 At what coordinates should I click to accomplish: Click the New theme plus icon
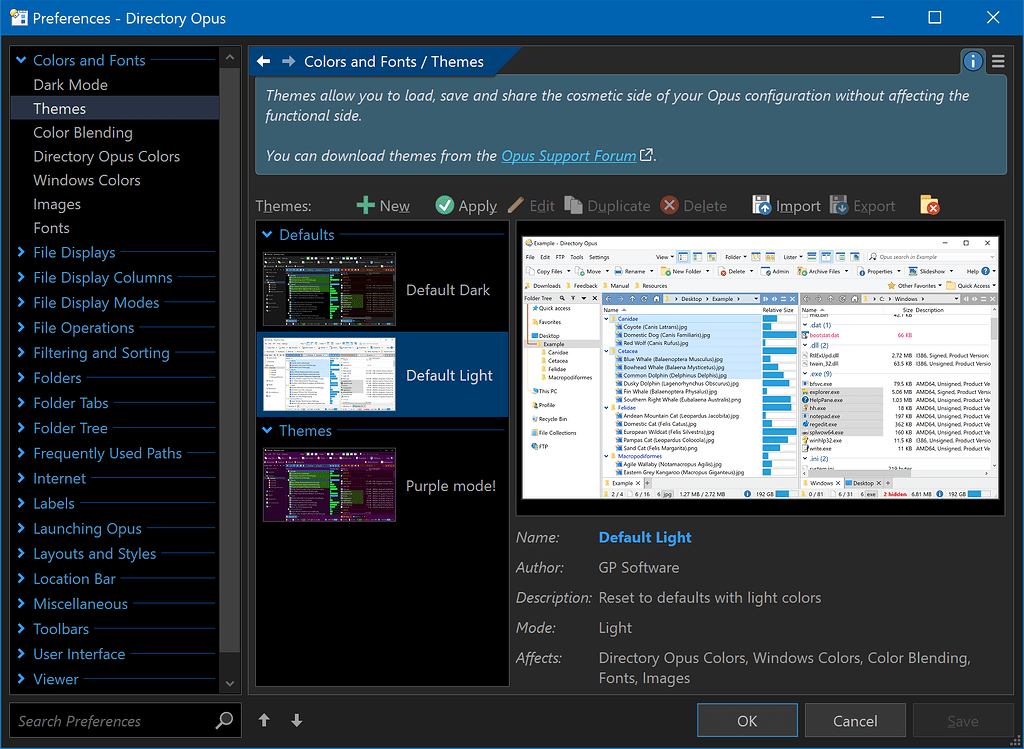point(366,206)
